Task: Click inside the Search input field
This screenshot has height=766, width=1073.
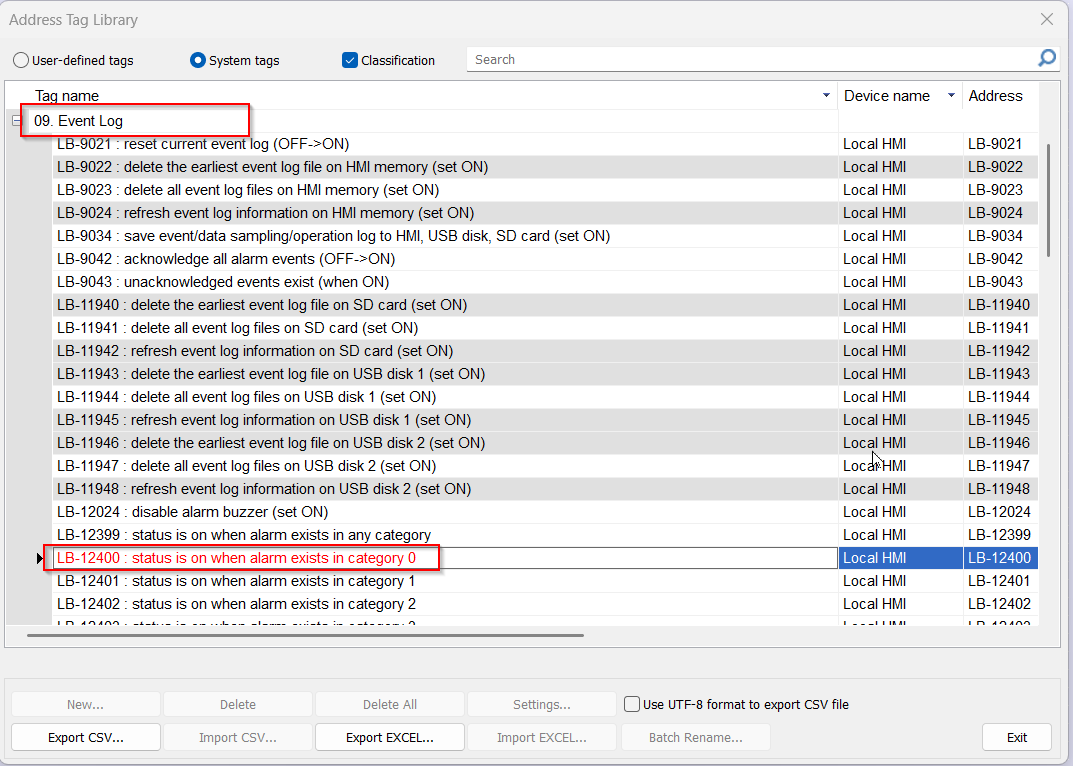Action: [x=750, y=60]
